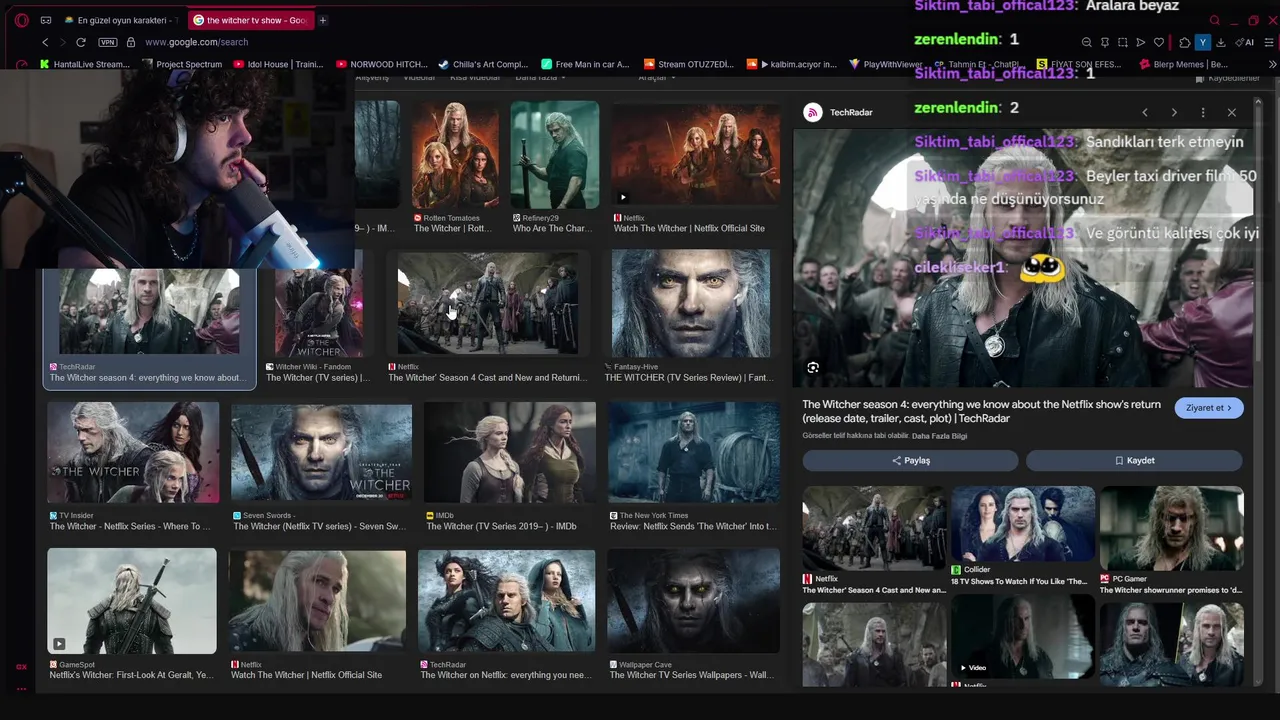Click the snapshot capture icon
The width and height of the screenshot is (1280, 720).
(1123, 42)
